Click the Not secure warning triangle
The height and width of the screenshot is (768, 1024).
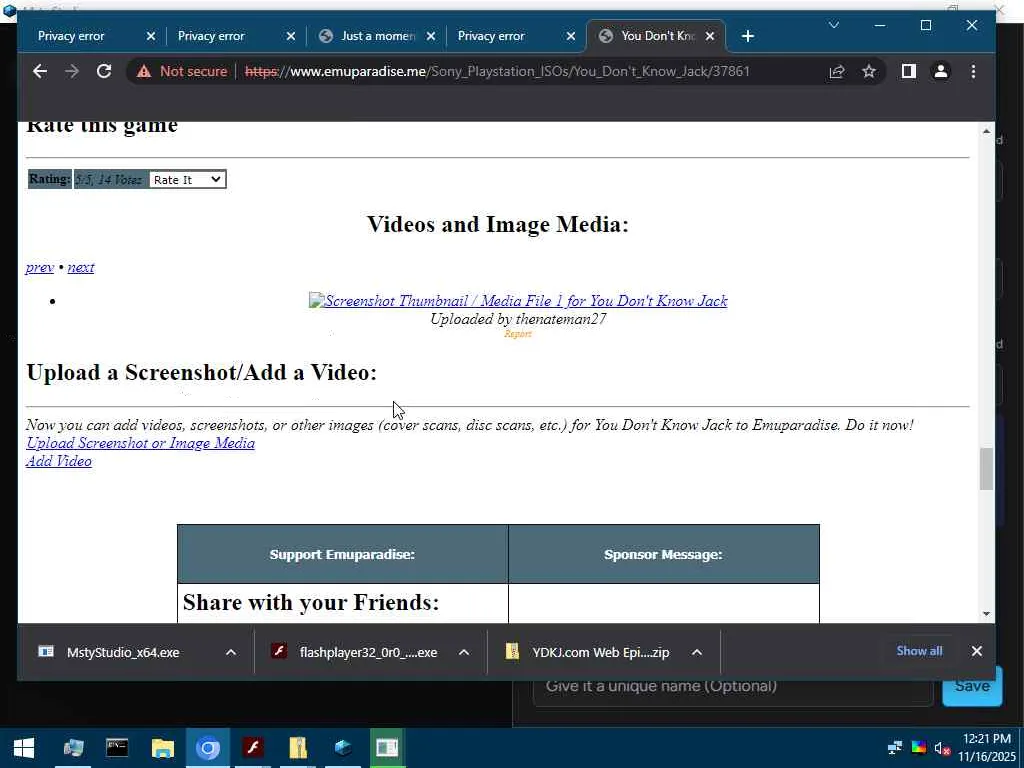pyautogui.click(x=144, y=71)
